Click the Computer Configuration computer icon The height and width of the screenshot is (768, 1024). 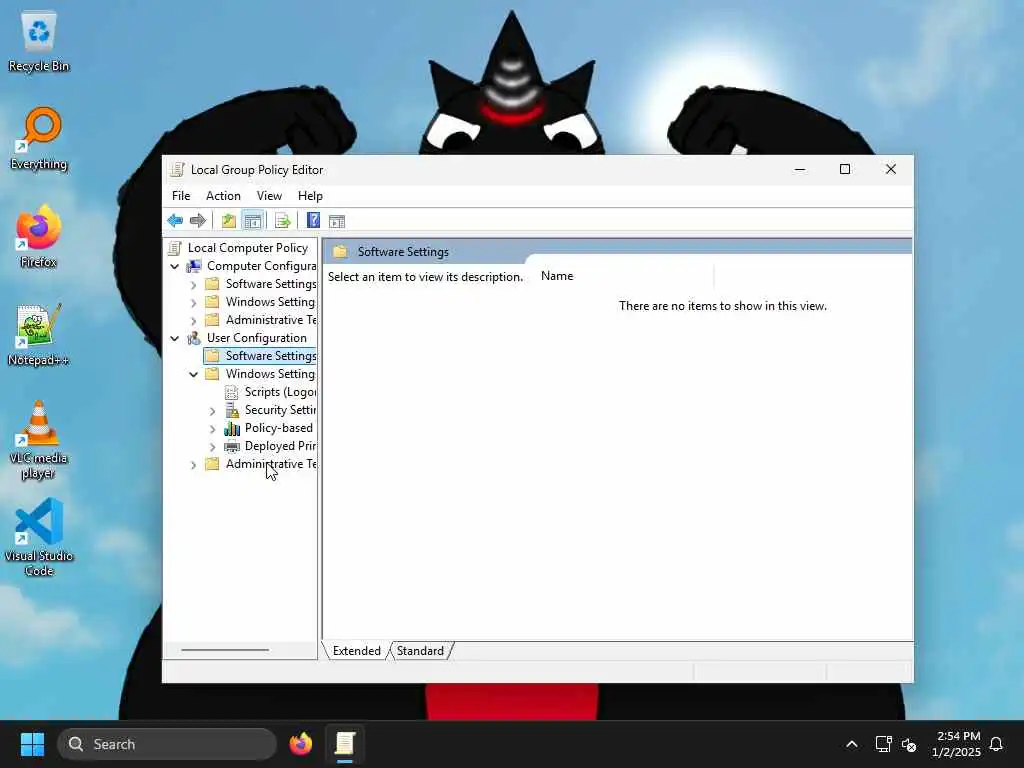pos(194,266)
